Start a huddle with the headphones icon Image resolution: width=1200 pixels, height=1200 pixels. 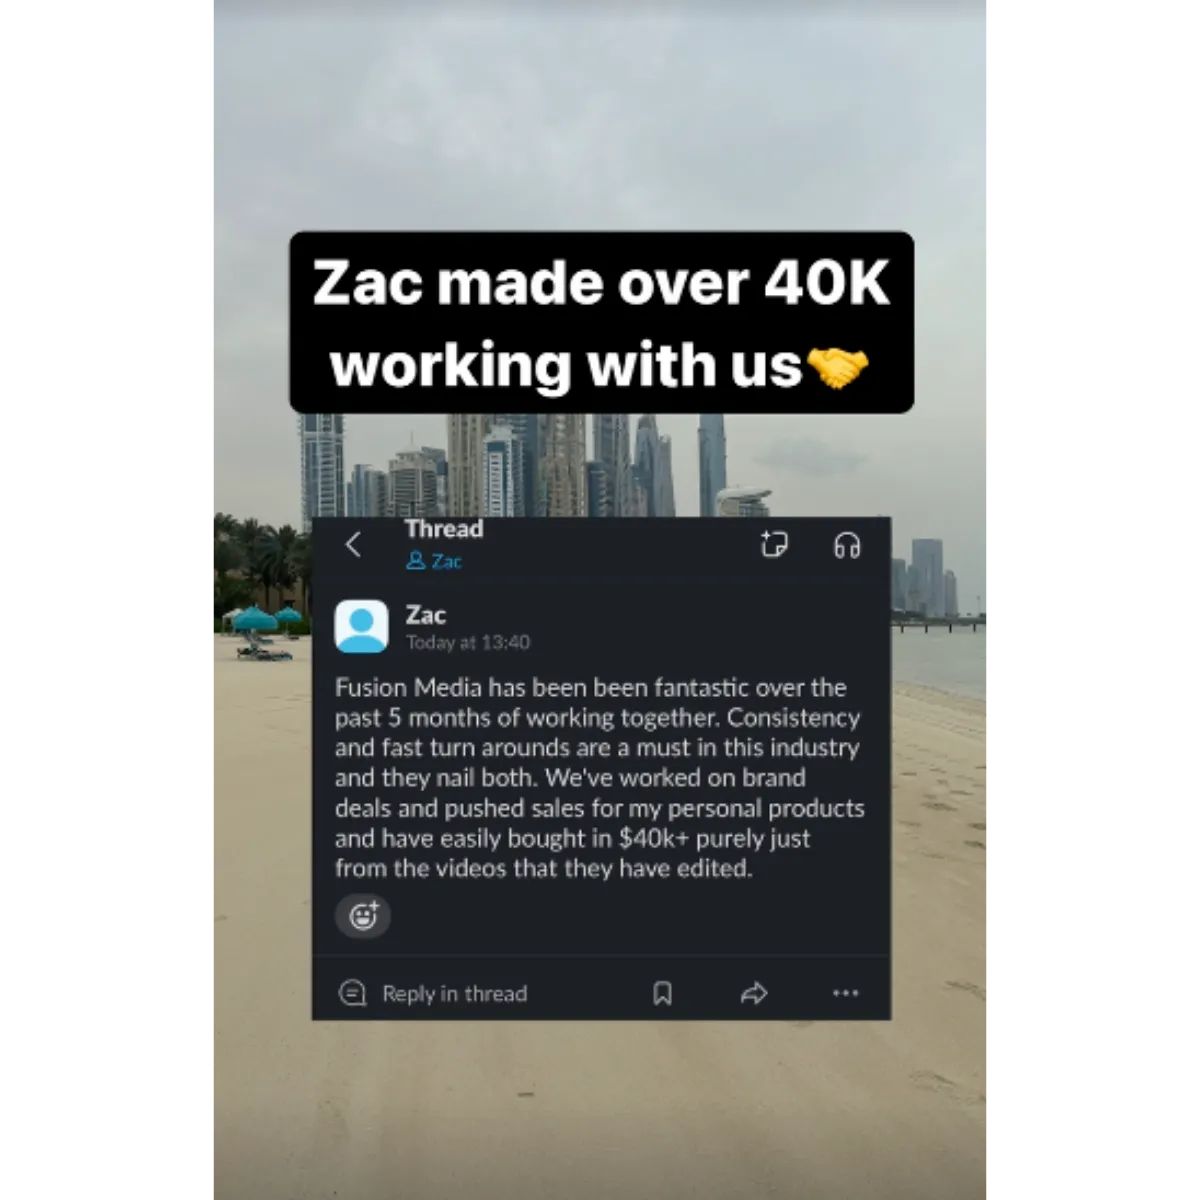point(847,545)
